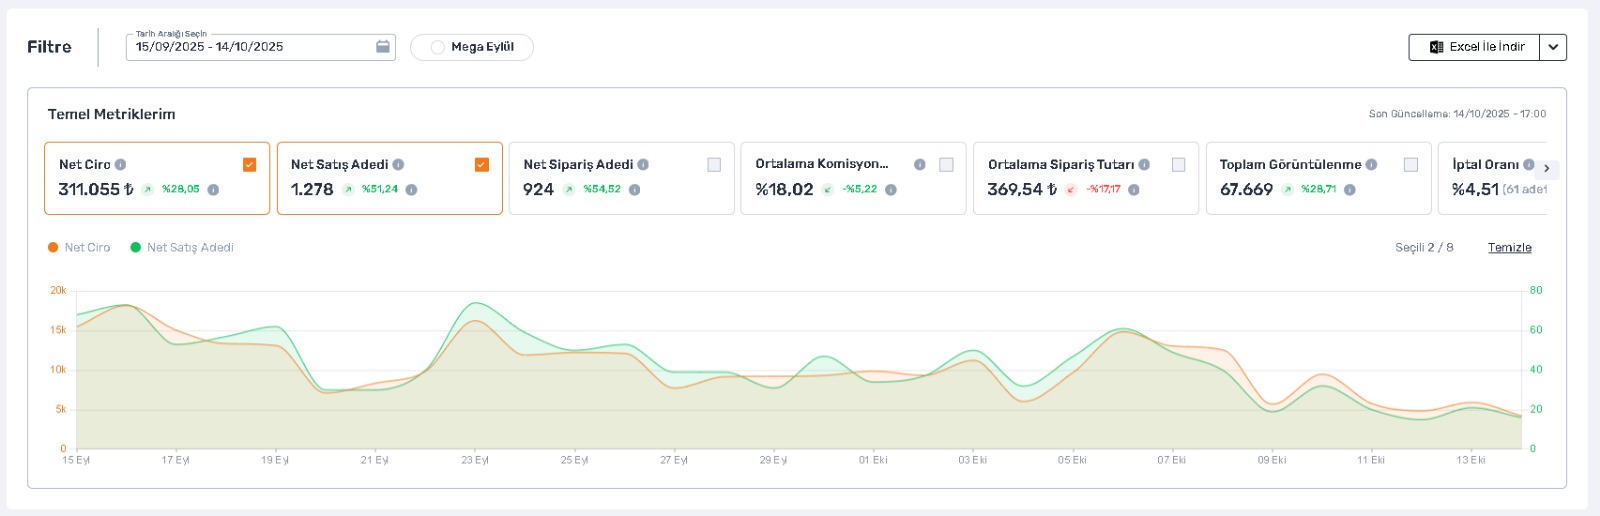
Task: Enable the Net Sipariş Adedi checkbox
Action: pyautogui.click(x=714, y=165)
